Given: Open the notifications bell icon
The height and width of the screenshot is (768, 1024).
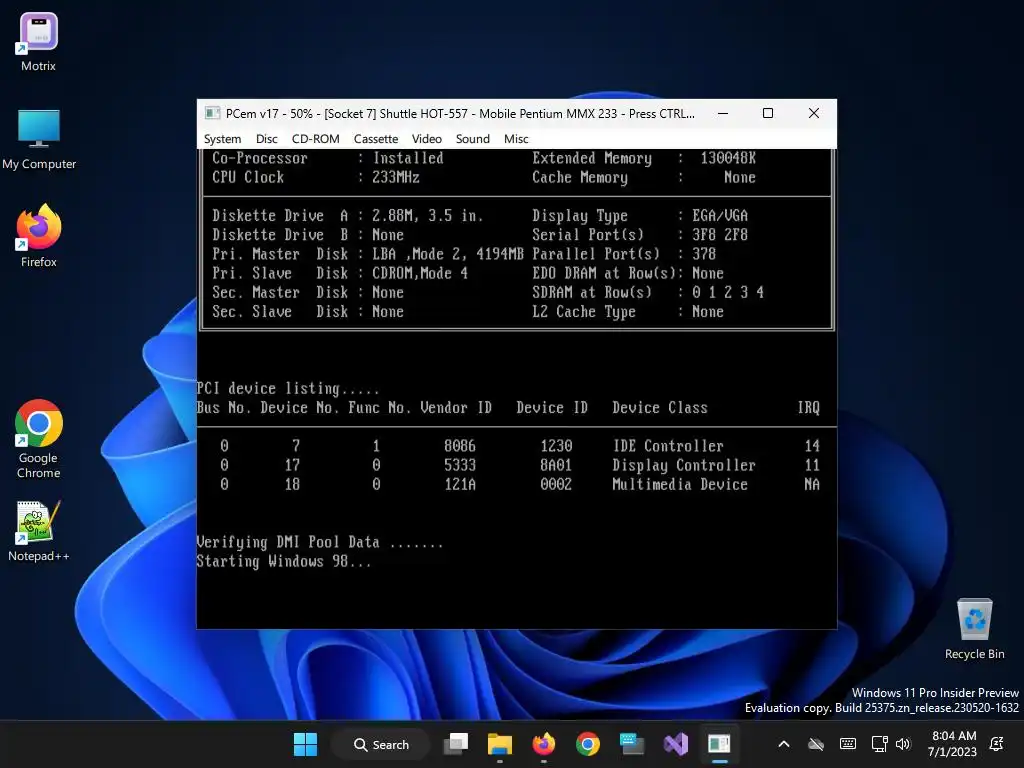Looking at the screenshot, I should click(x=997, y=744).
